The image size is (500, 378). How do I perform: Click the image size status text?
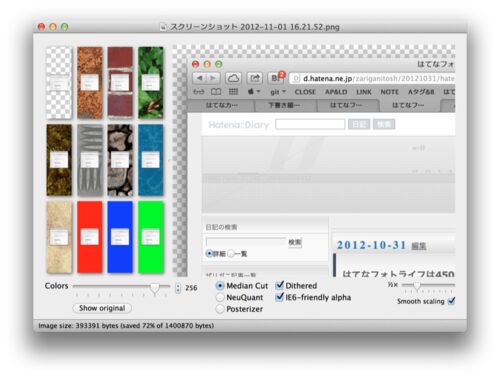(x=126, y=326)
